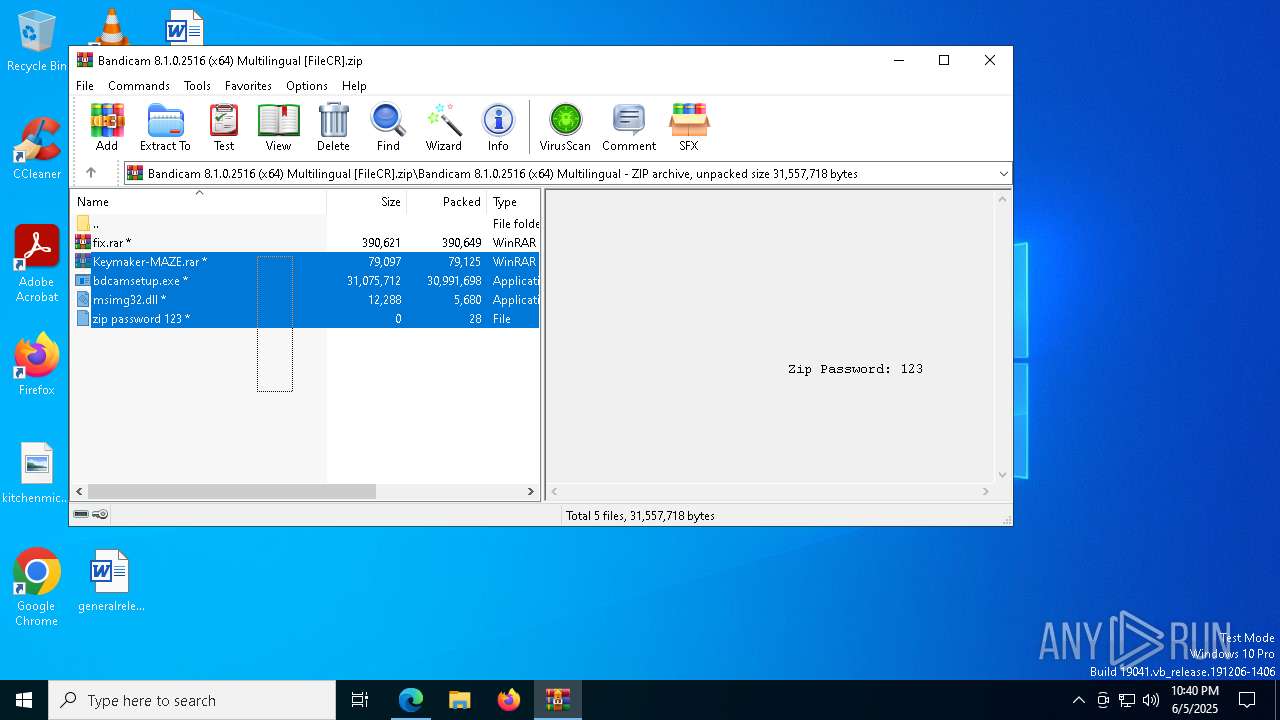This screenshot has height=720, width=1280.
Task: Launch the Wizard tool
Action: [443, 127]
